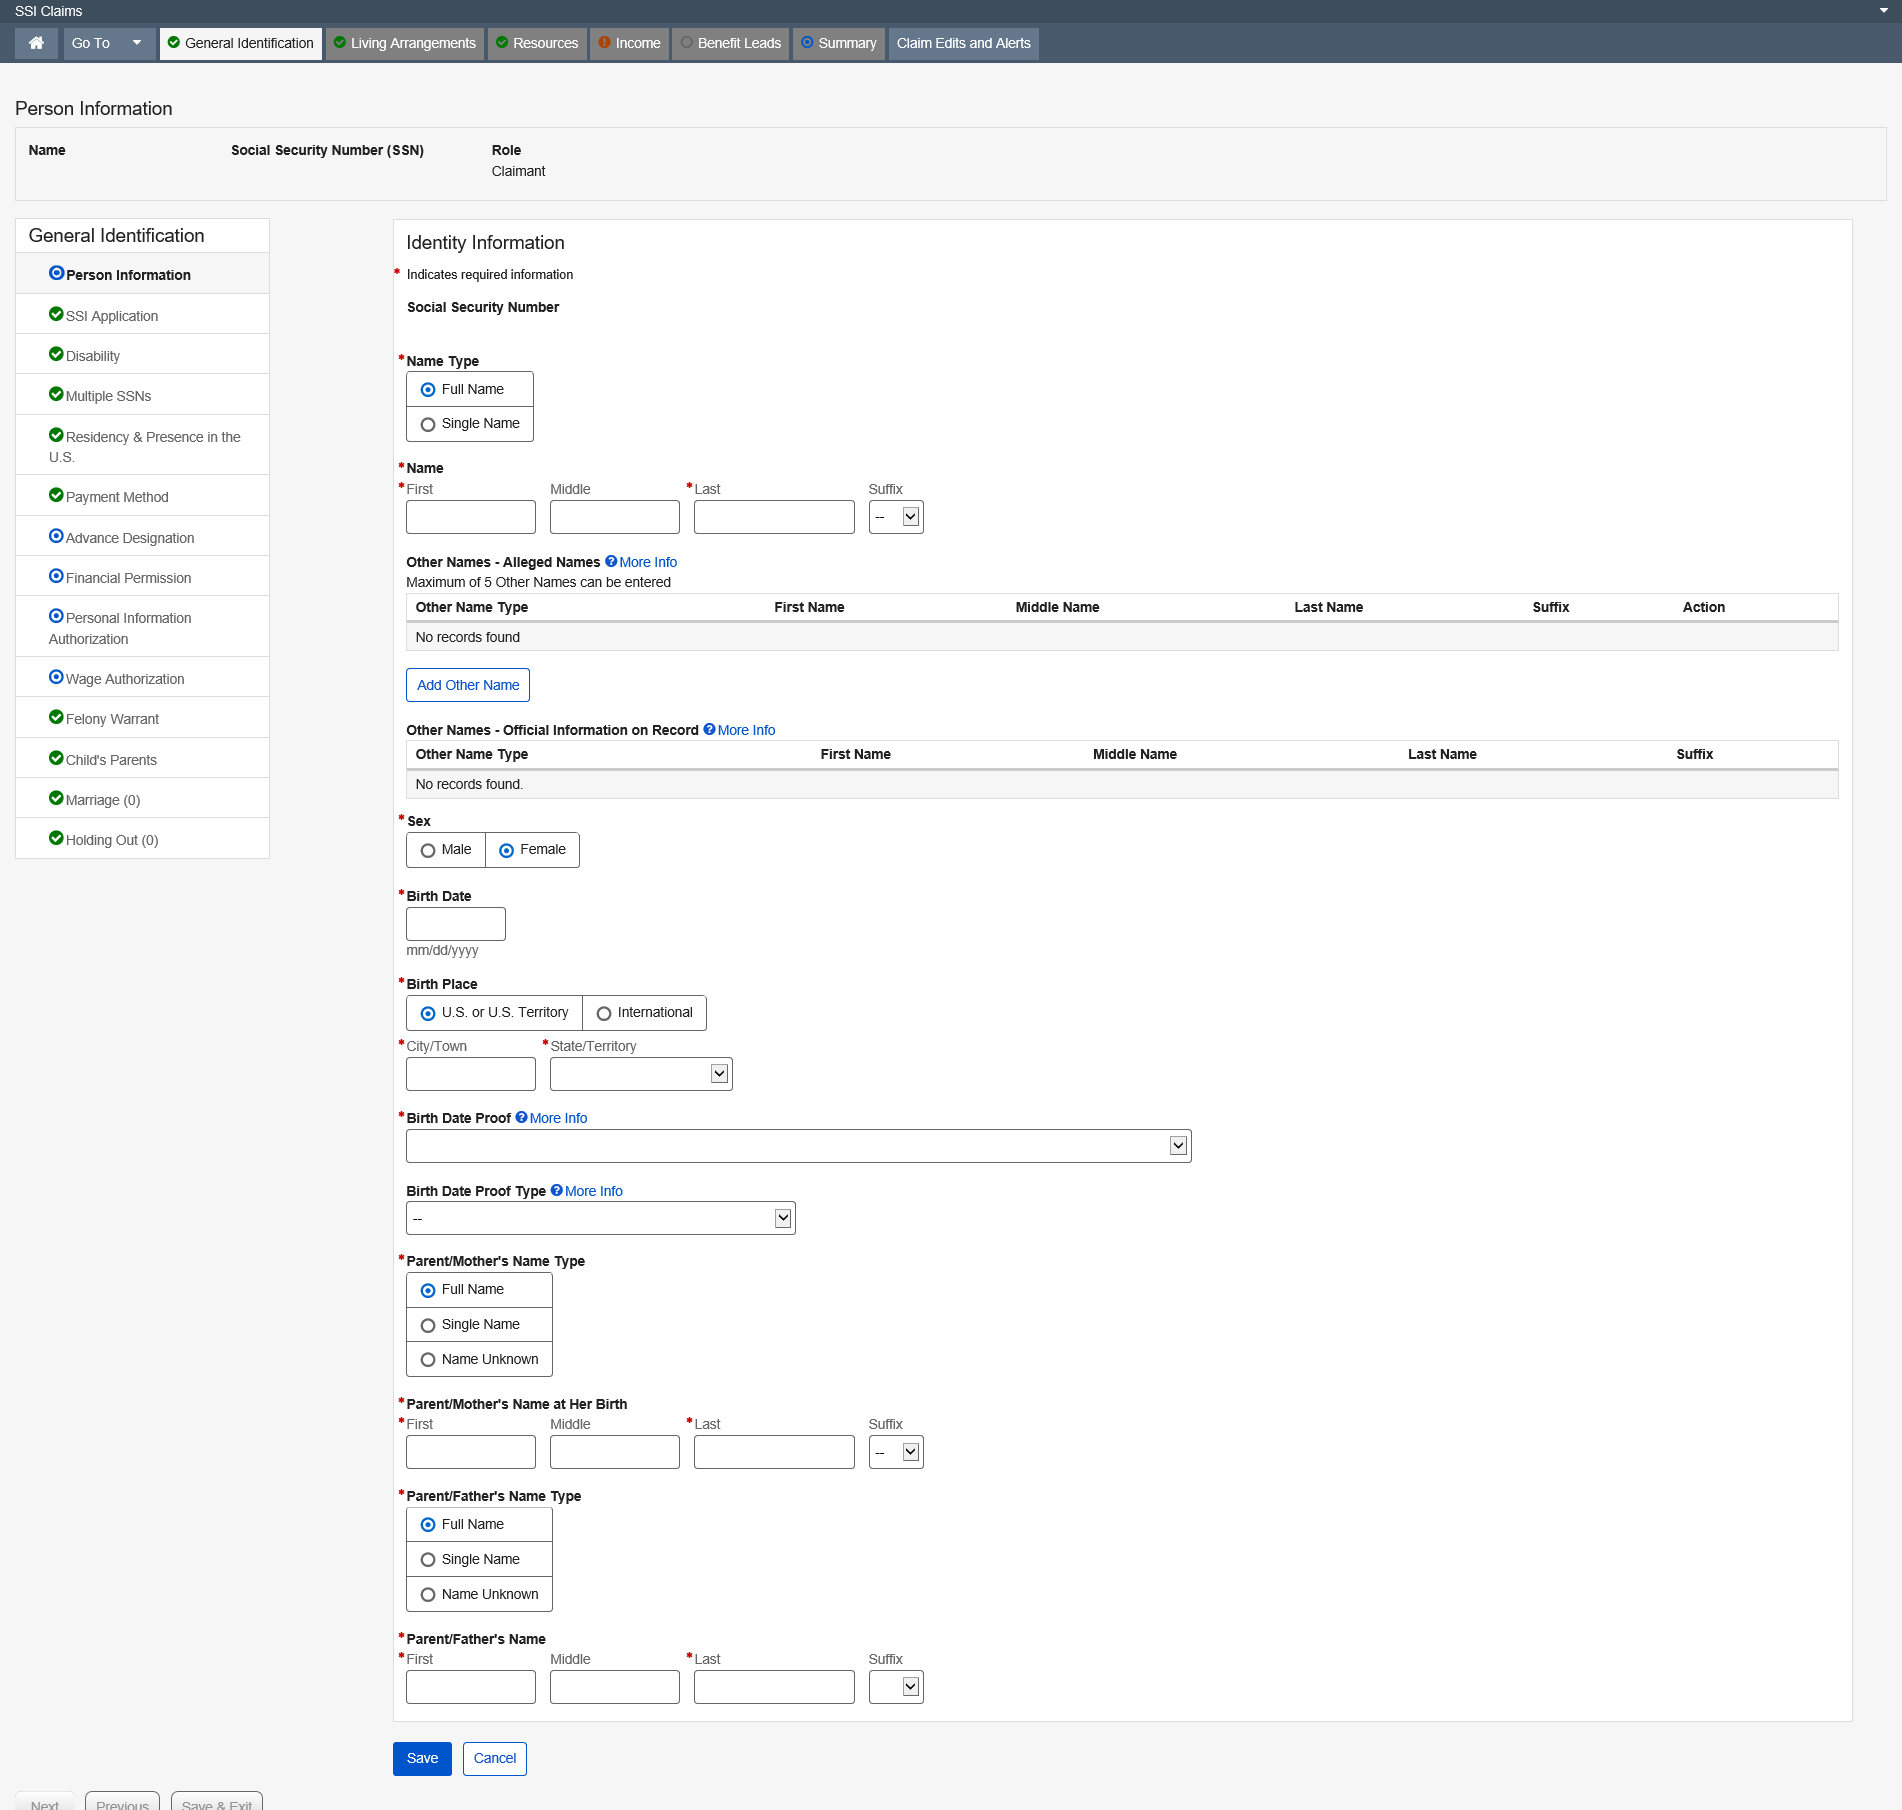Click the claimant Last name field
The height and width of the screenshot is (1810, 1902).
pyautogui.click(x=774, y=517)
